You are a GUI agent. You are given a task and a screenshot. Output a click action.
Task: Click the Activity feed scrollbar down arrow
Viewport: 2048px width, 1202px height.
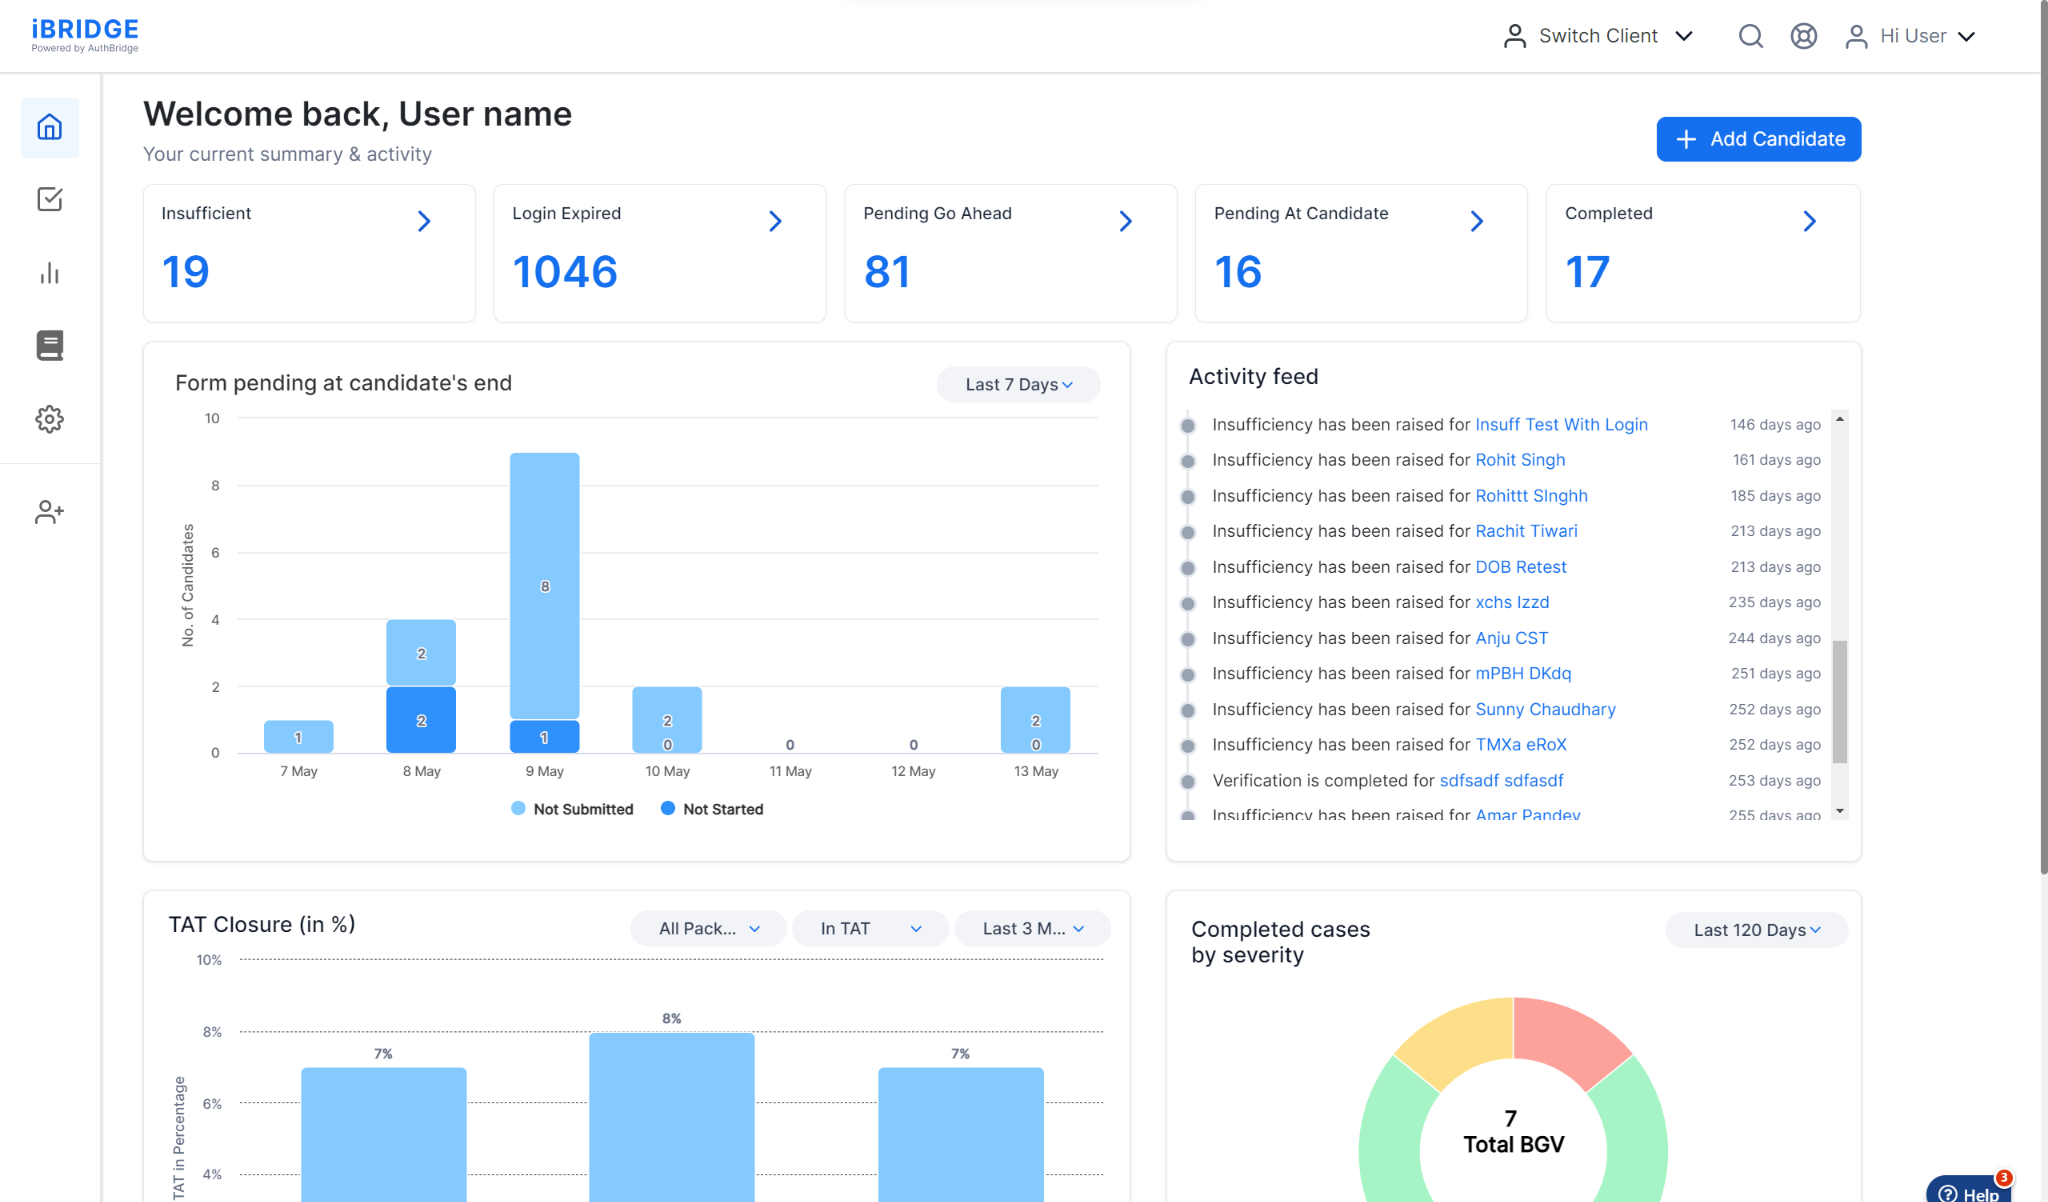(1839, 811)
